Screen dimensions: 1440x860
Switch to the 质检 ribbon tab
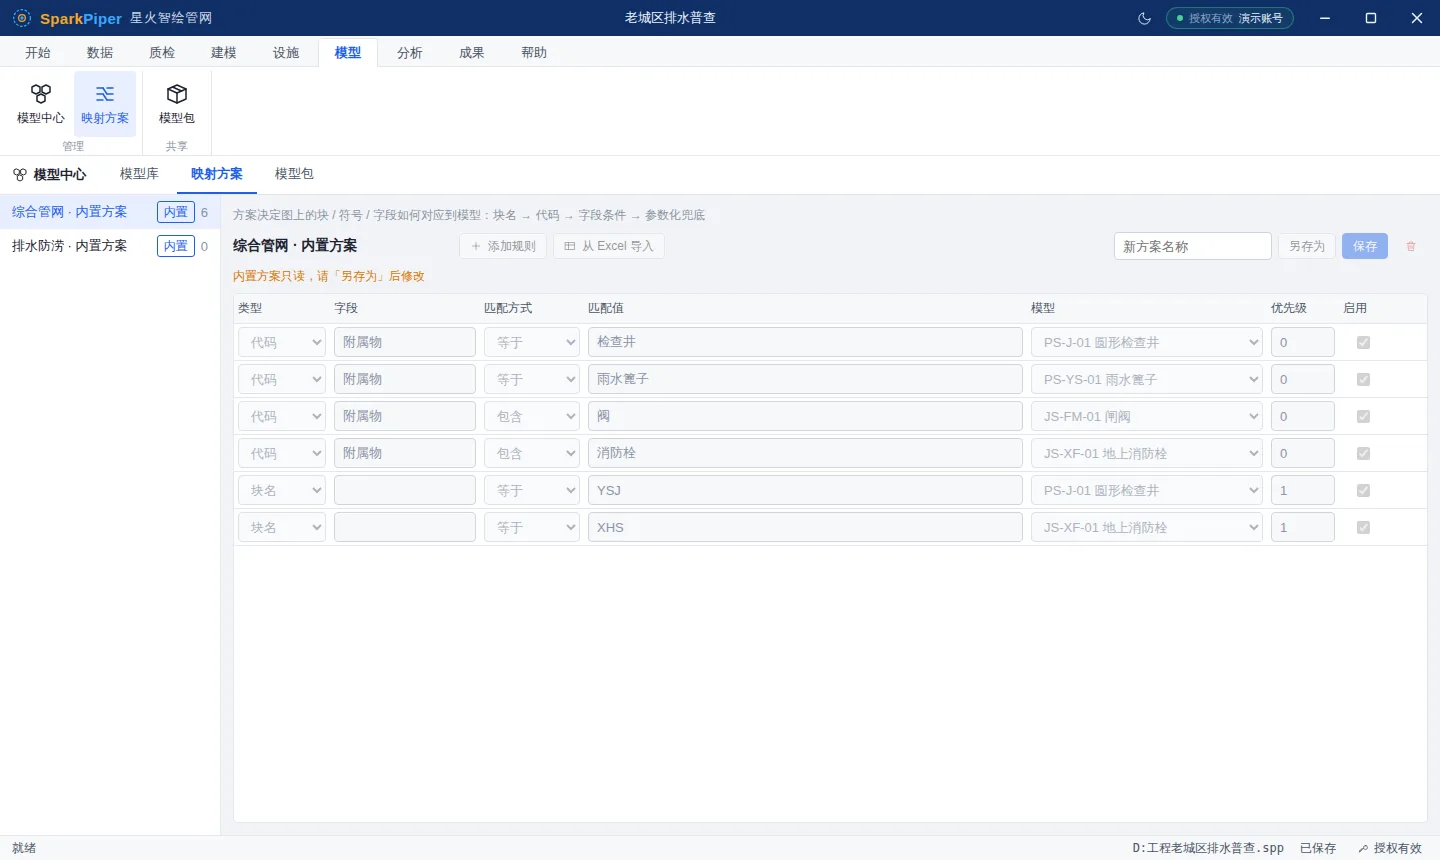tap(162, 53)
